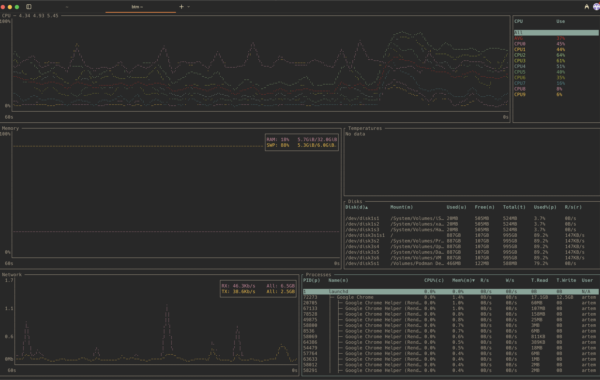Sort processes by Mem%(m) column
The height and width of the screenshot is (380, 600).
(463, 280)
